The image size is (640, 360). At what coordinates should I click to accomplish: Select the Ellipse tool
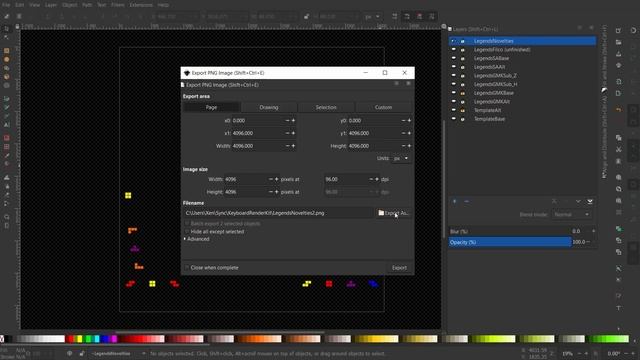tap(7, 59)
